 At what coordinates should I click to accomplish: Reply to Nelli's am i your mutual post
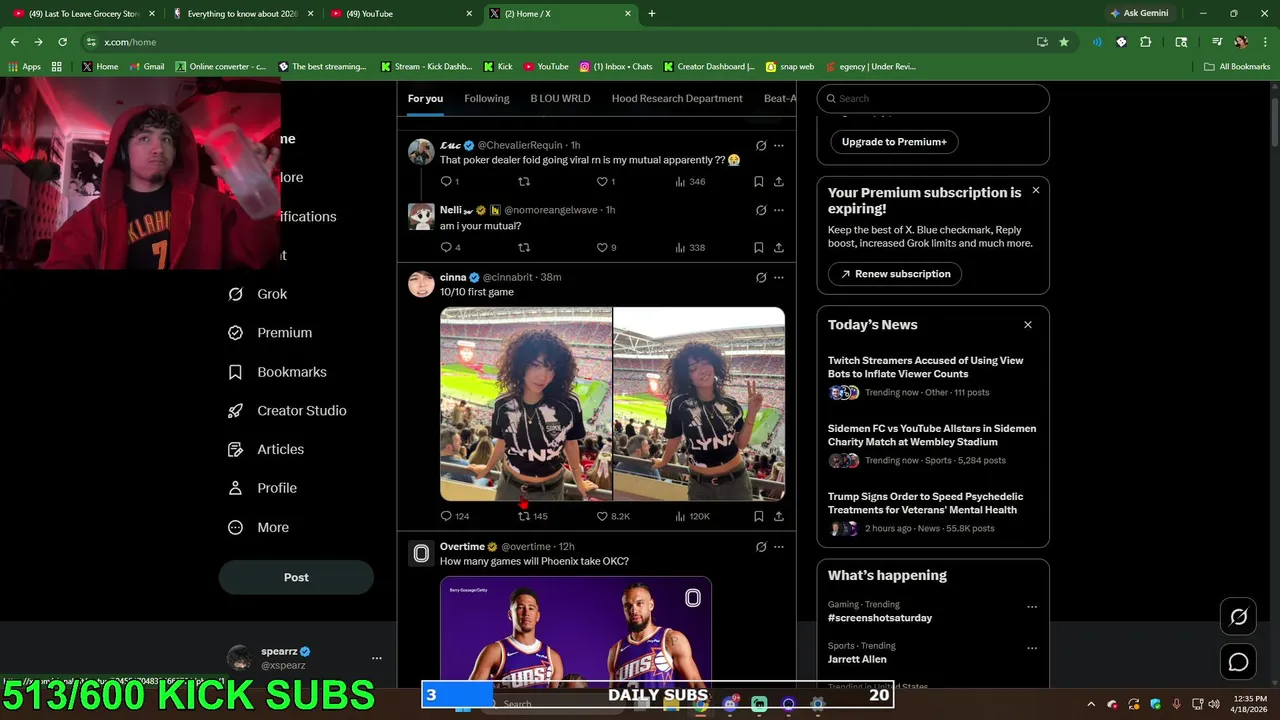click(447, 247)
